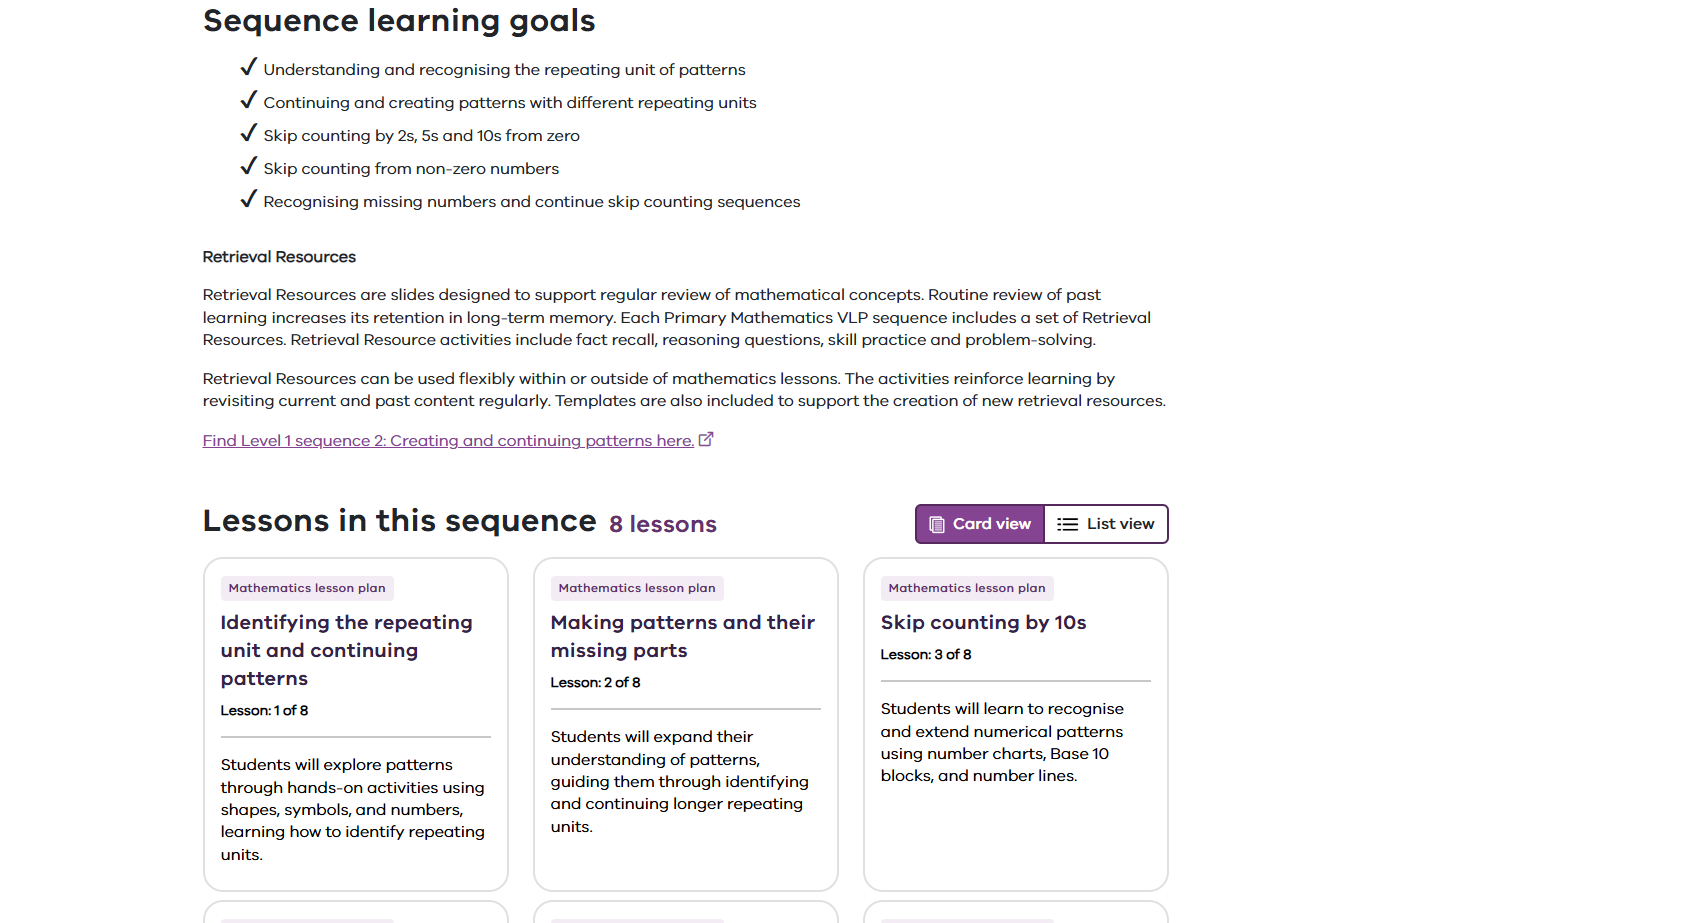Open Skip counting by 10s lesson

[x=983, y=622]
